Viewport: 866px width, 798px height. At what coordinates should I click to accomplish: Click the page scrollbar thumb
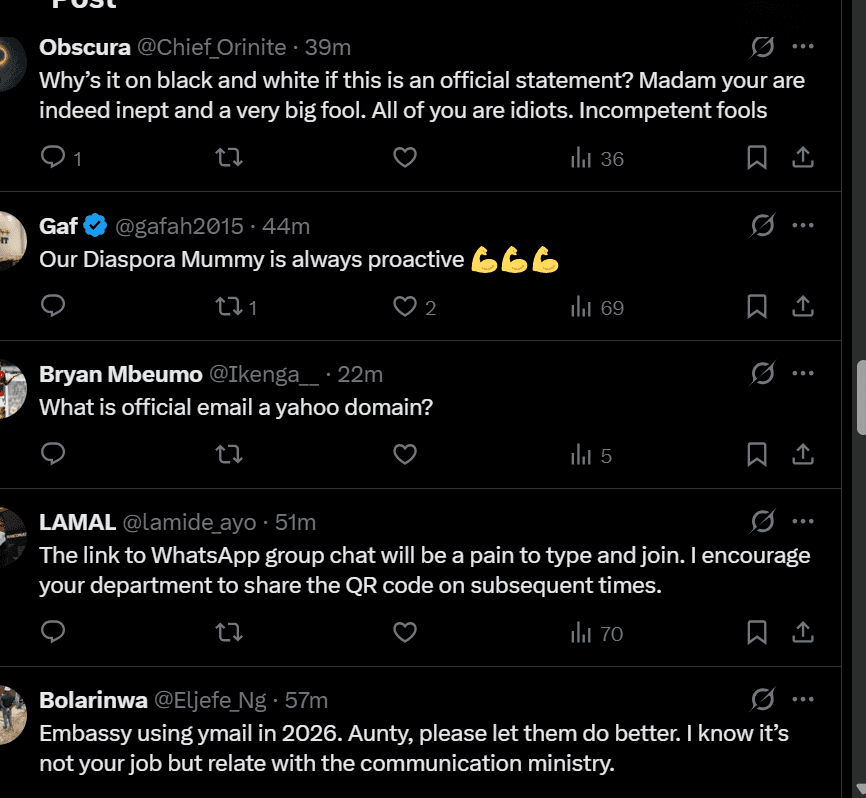pos(860,397)
